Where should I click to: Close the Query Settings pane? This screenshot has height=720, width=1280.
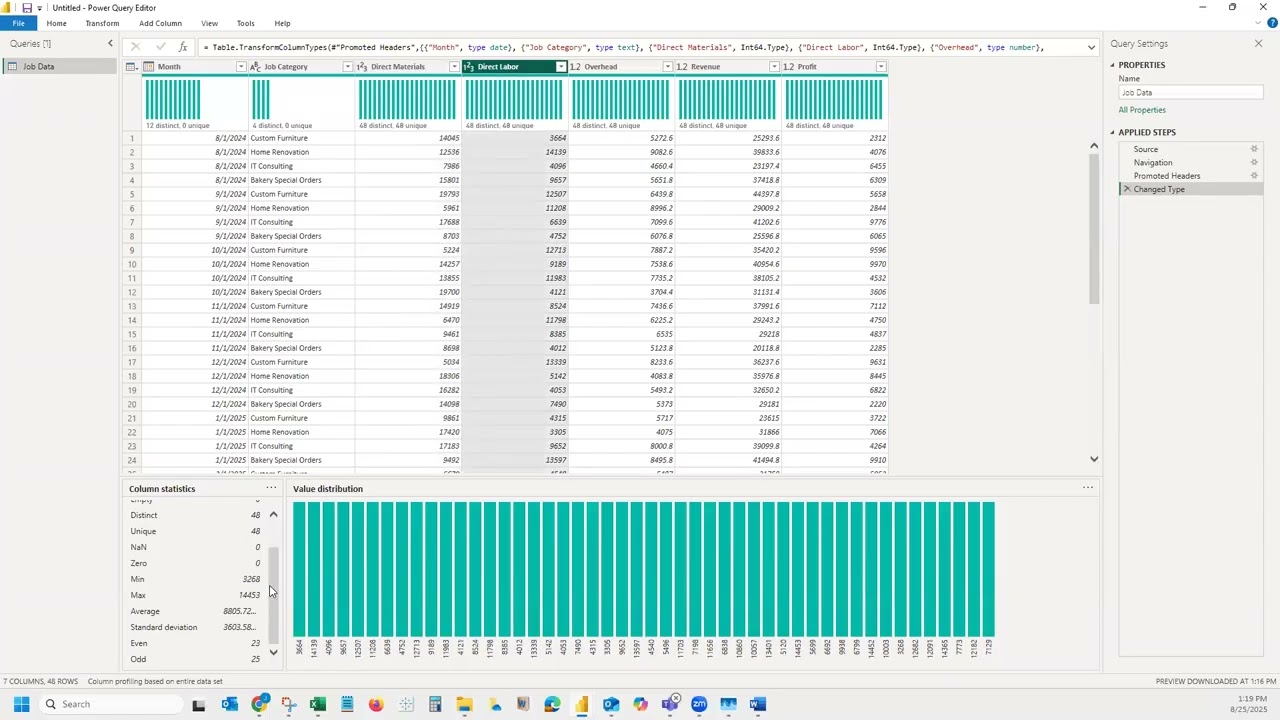coord(1258,43)
